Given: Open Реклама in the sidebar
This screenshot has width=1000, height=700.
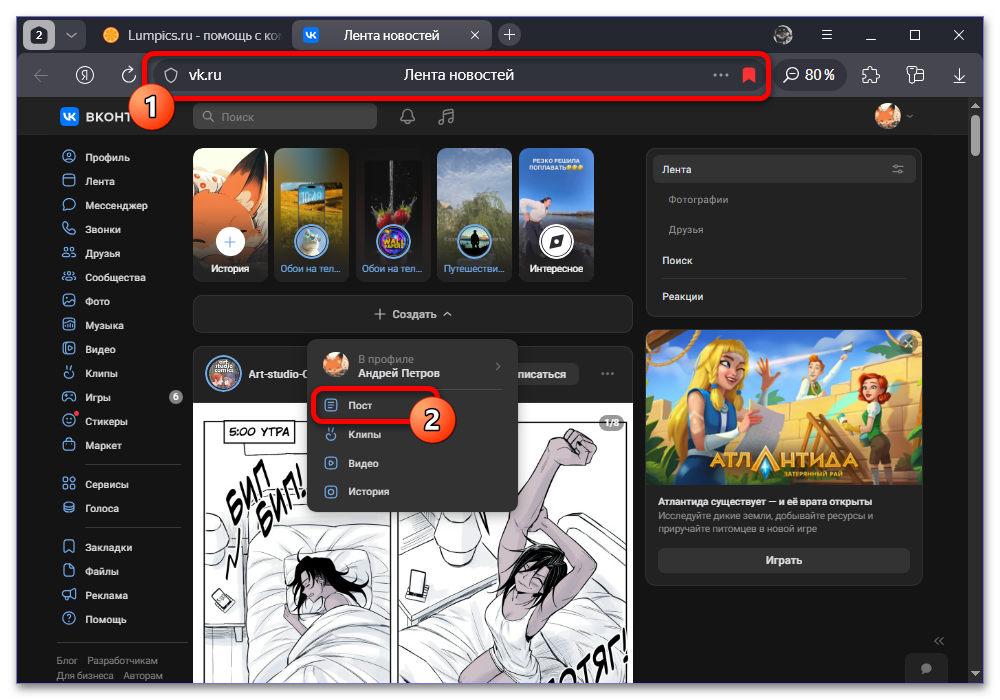Looking at the screenshot, I should tap(94, 595).
